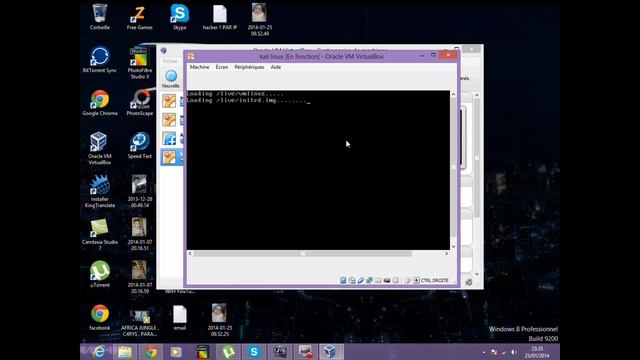640x360 pixels.
Task: Click taskbar clock showing 23:35
Action: [x=537, y=352]
